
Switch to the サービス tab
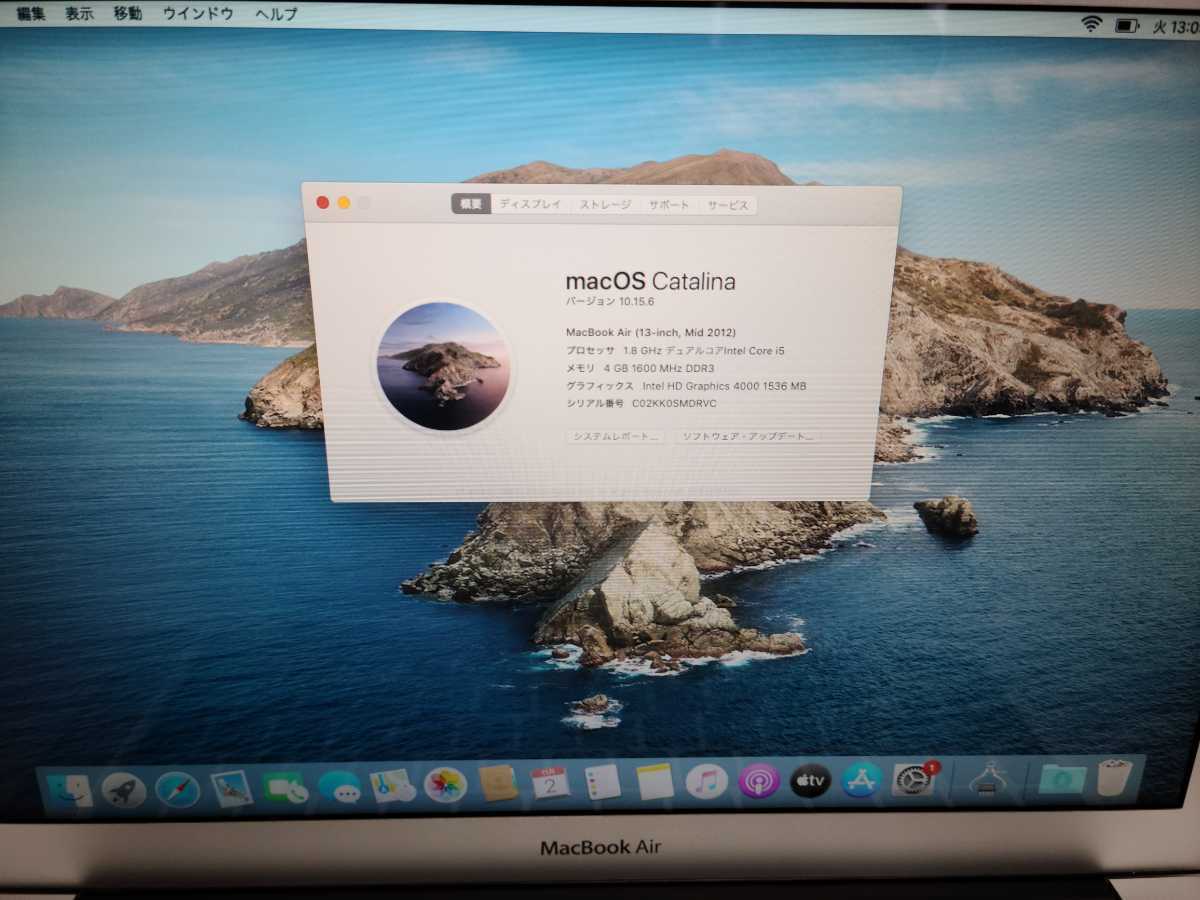[x=728, y=205]
